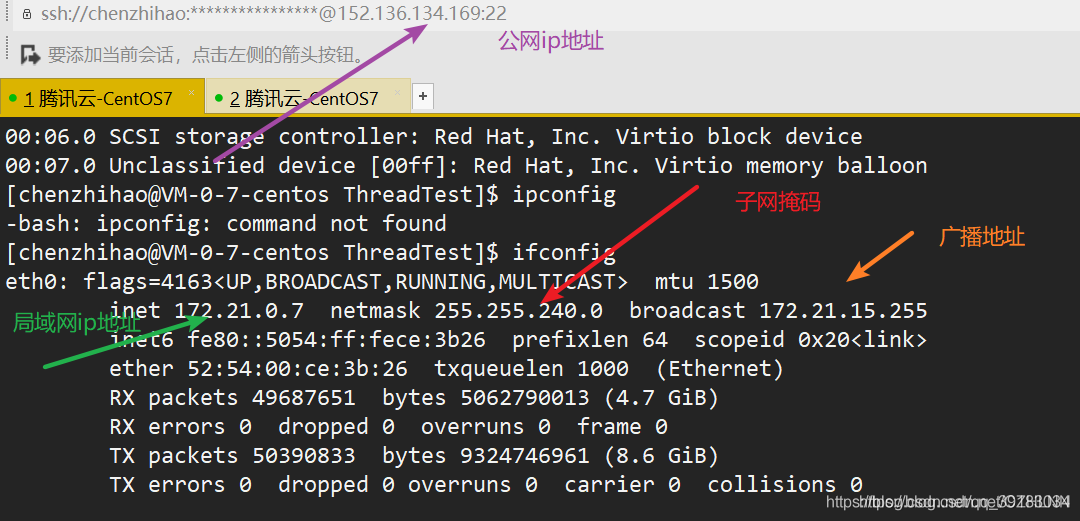Click the 广播地址 orange annotation label
The height and width of the screenshot is (521, 1080).
click(982, 238)
